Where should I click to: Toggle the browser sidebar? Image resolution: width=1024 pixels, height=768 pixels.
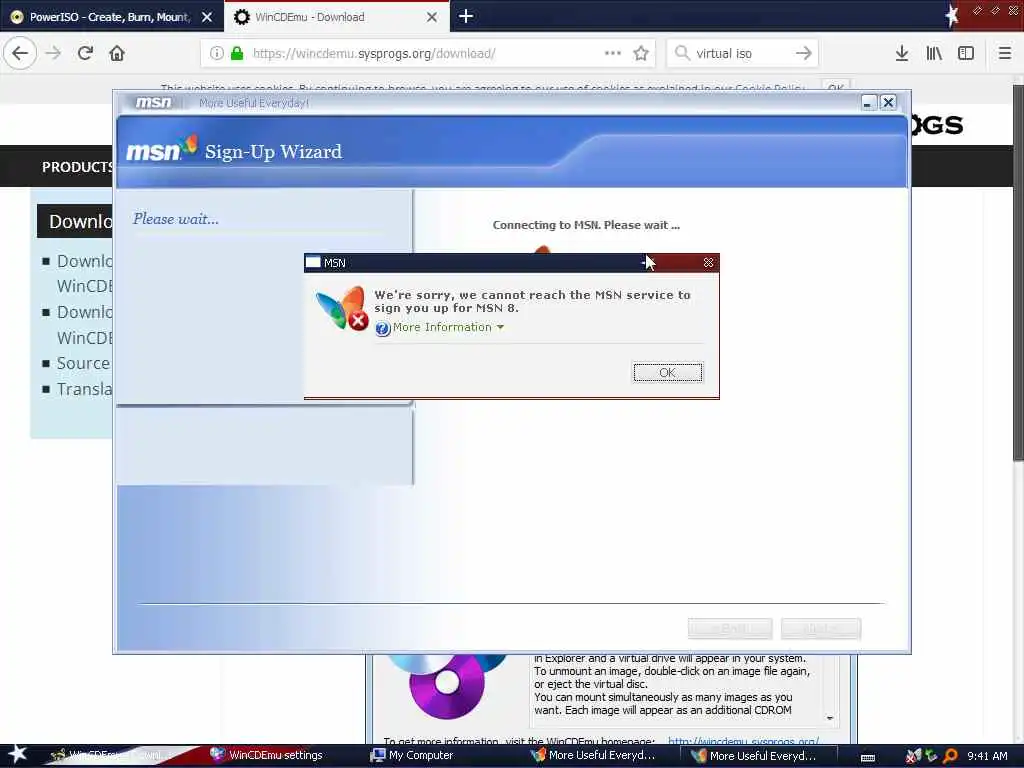[x=966, y=53]
